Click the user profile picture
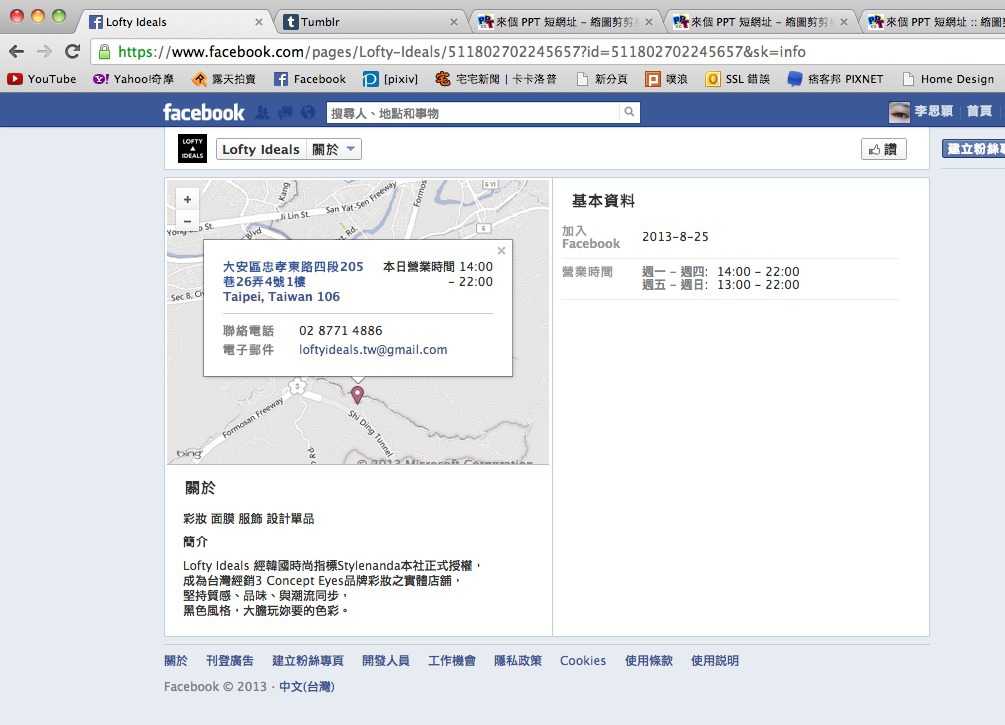This screenshot has width=1005, height=725. click(x=899, y=112)
